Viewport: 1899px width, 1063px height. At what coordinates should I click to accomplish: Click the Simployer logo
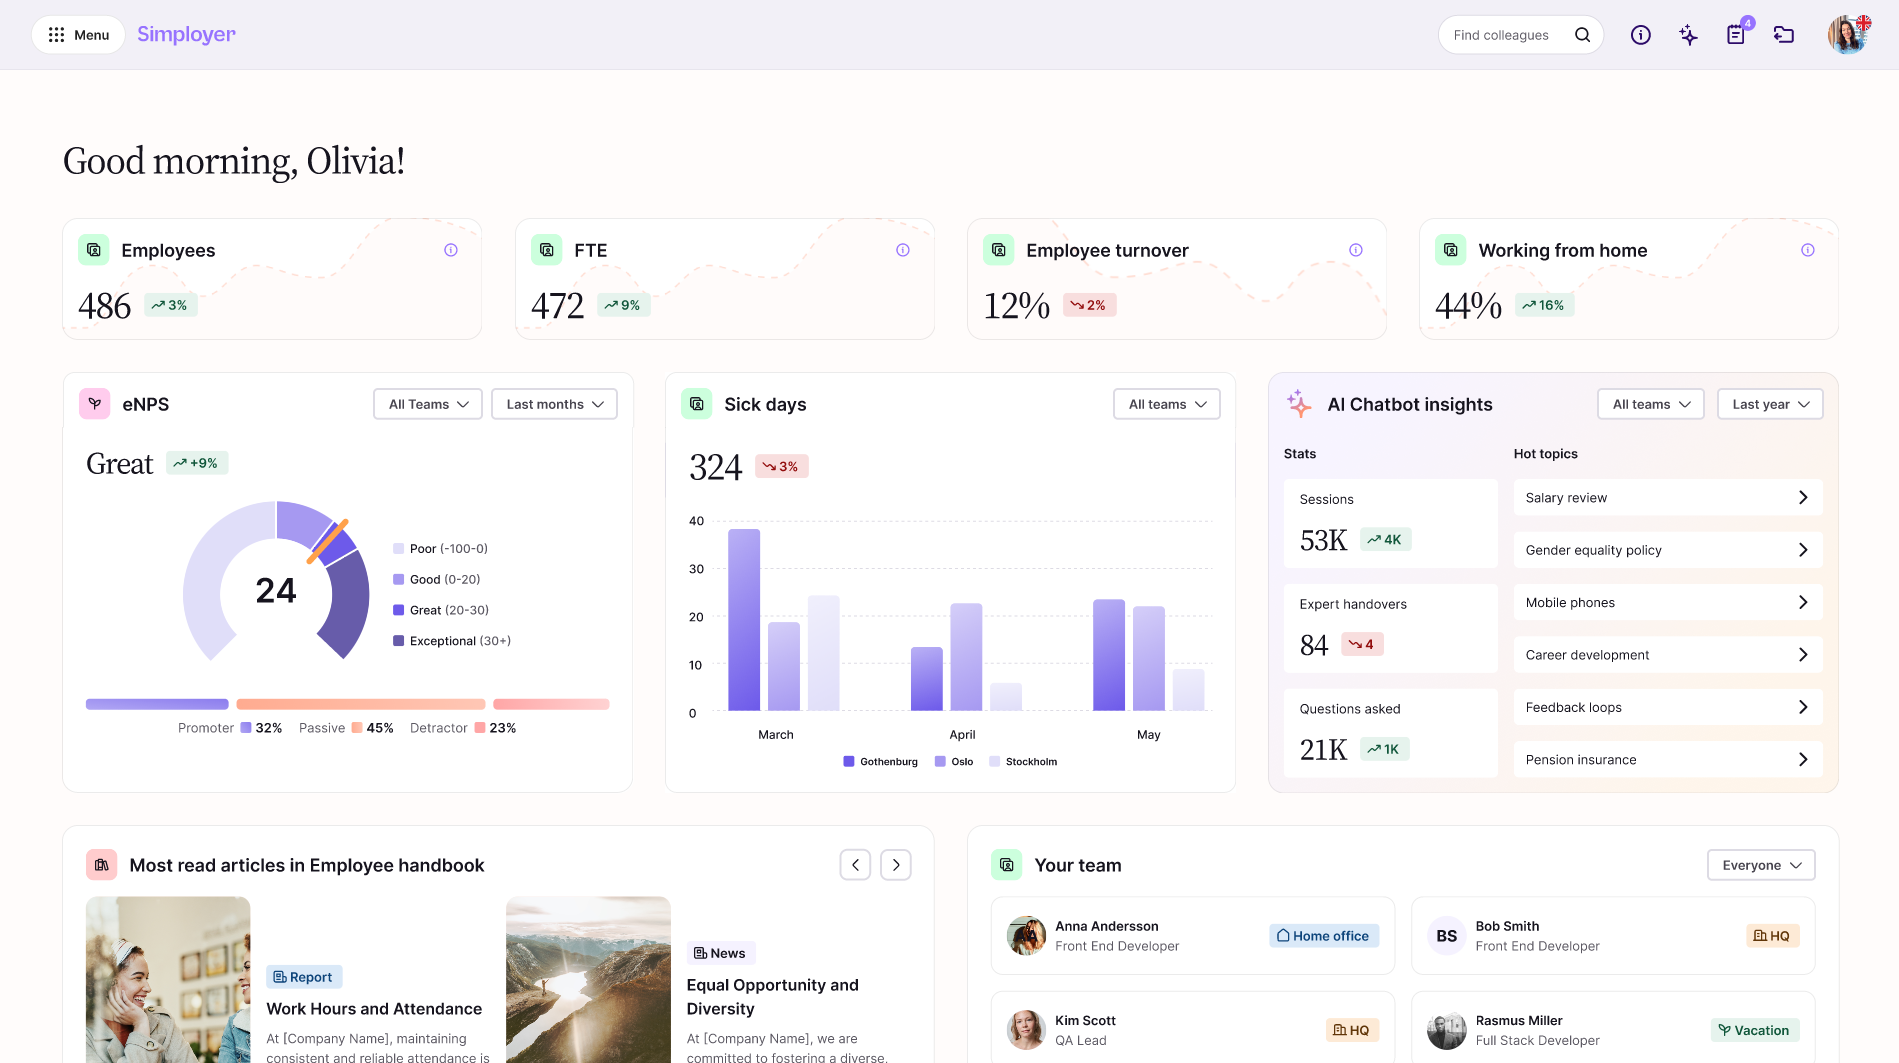[x=186, y=34]
